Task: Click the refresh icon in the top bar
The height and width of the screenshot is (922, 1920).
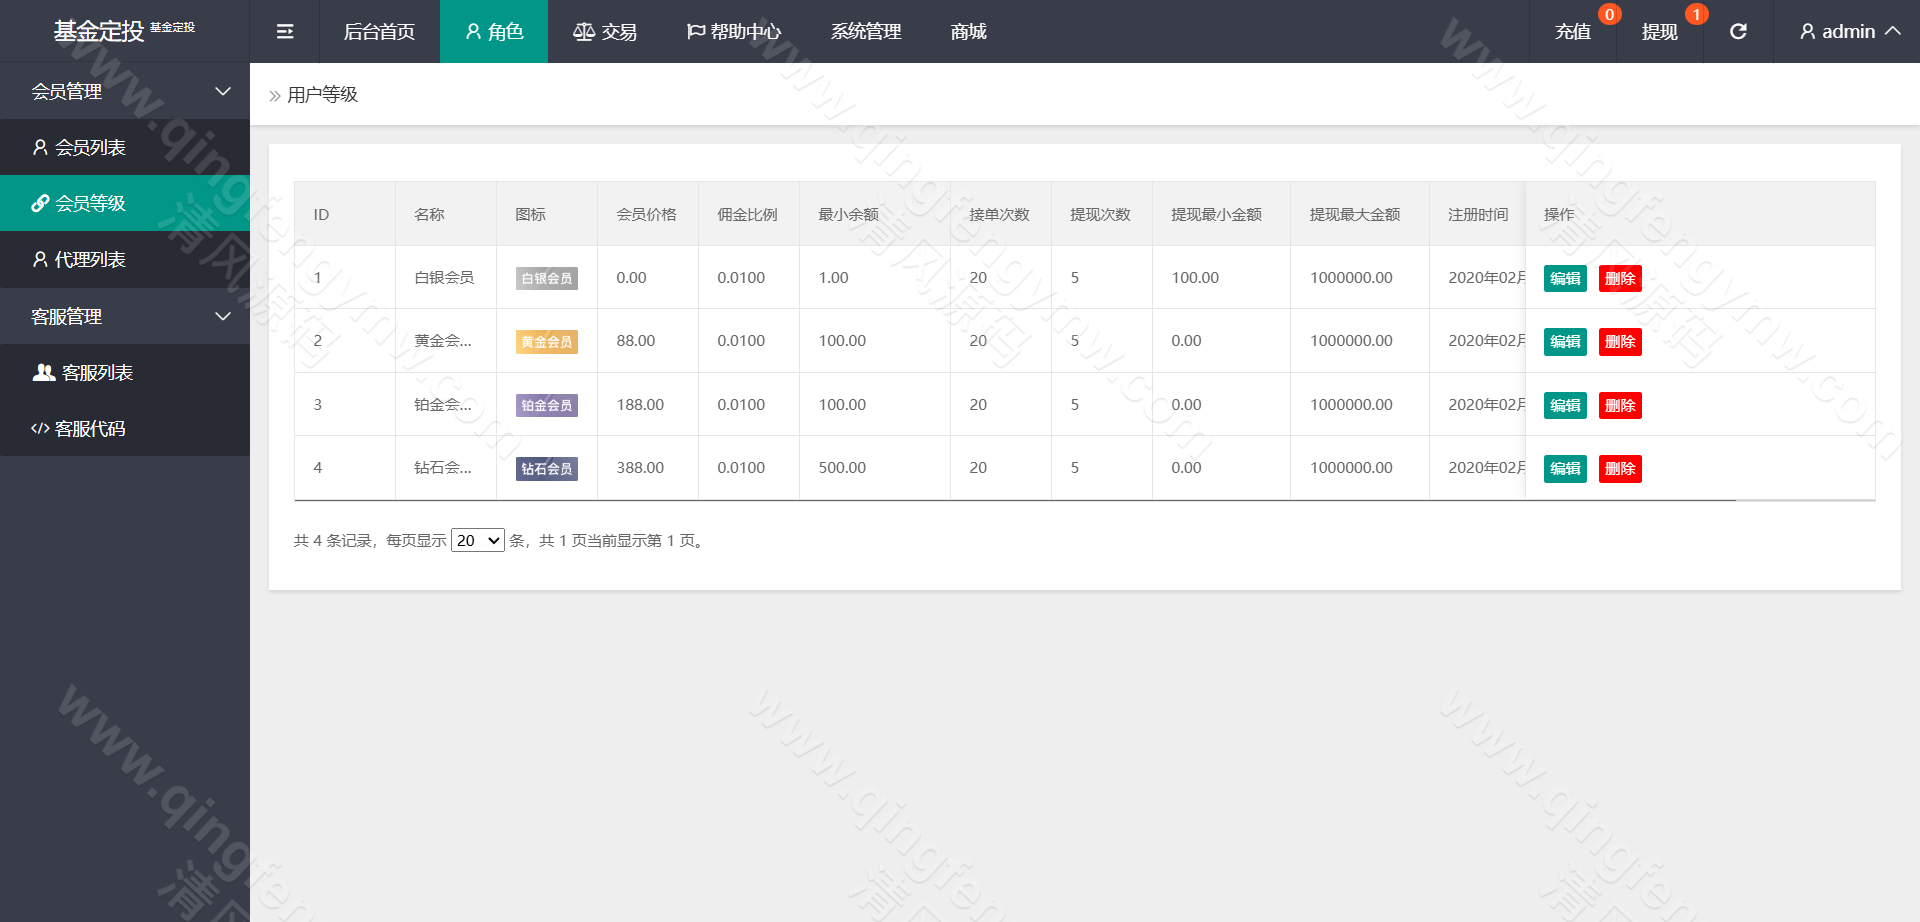Action: pos(1738,31)
